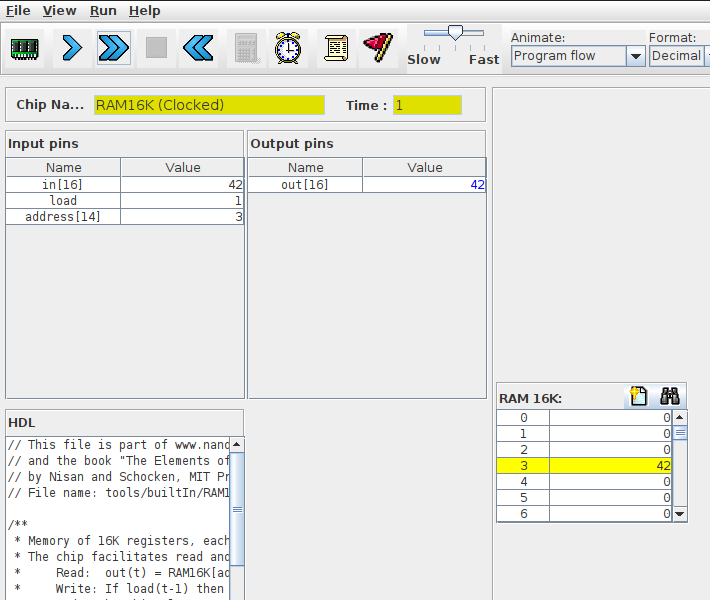Open the Load Script scroll icon
Viewport: 710px width, 600px height.
[x=336, y=47]
